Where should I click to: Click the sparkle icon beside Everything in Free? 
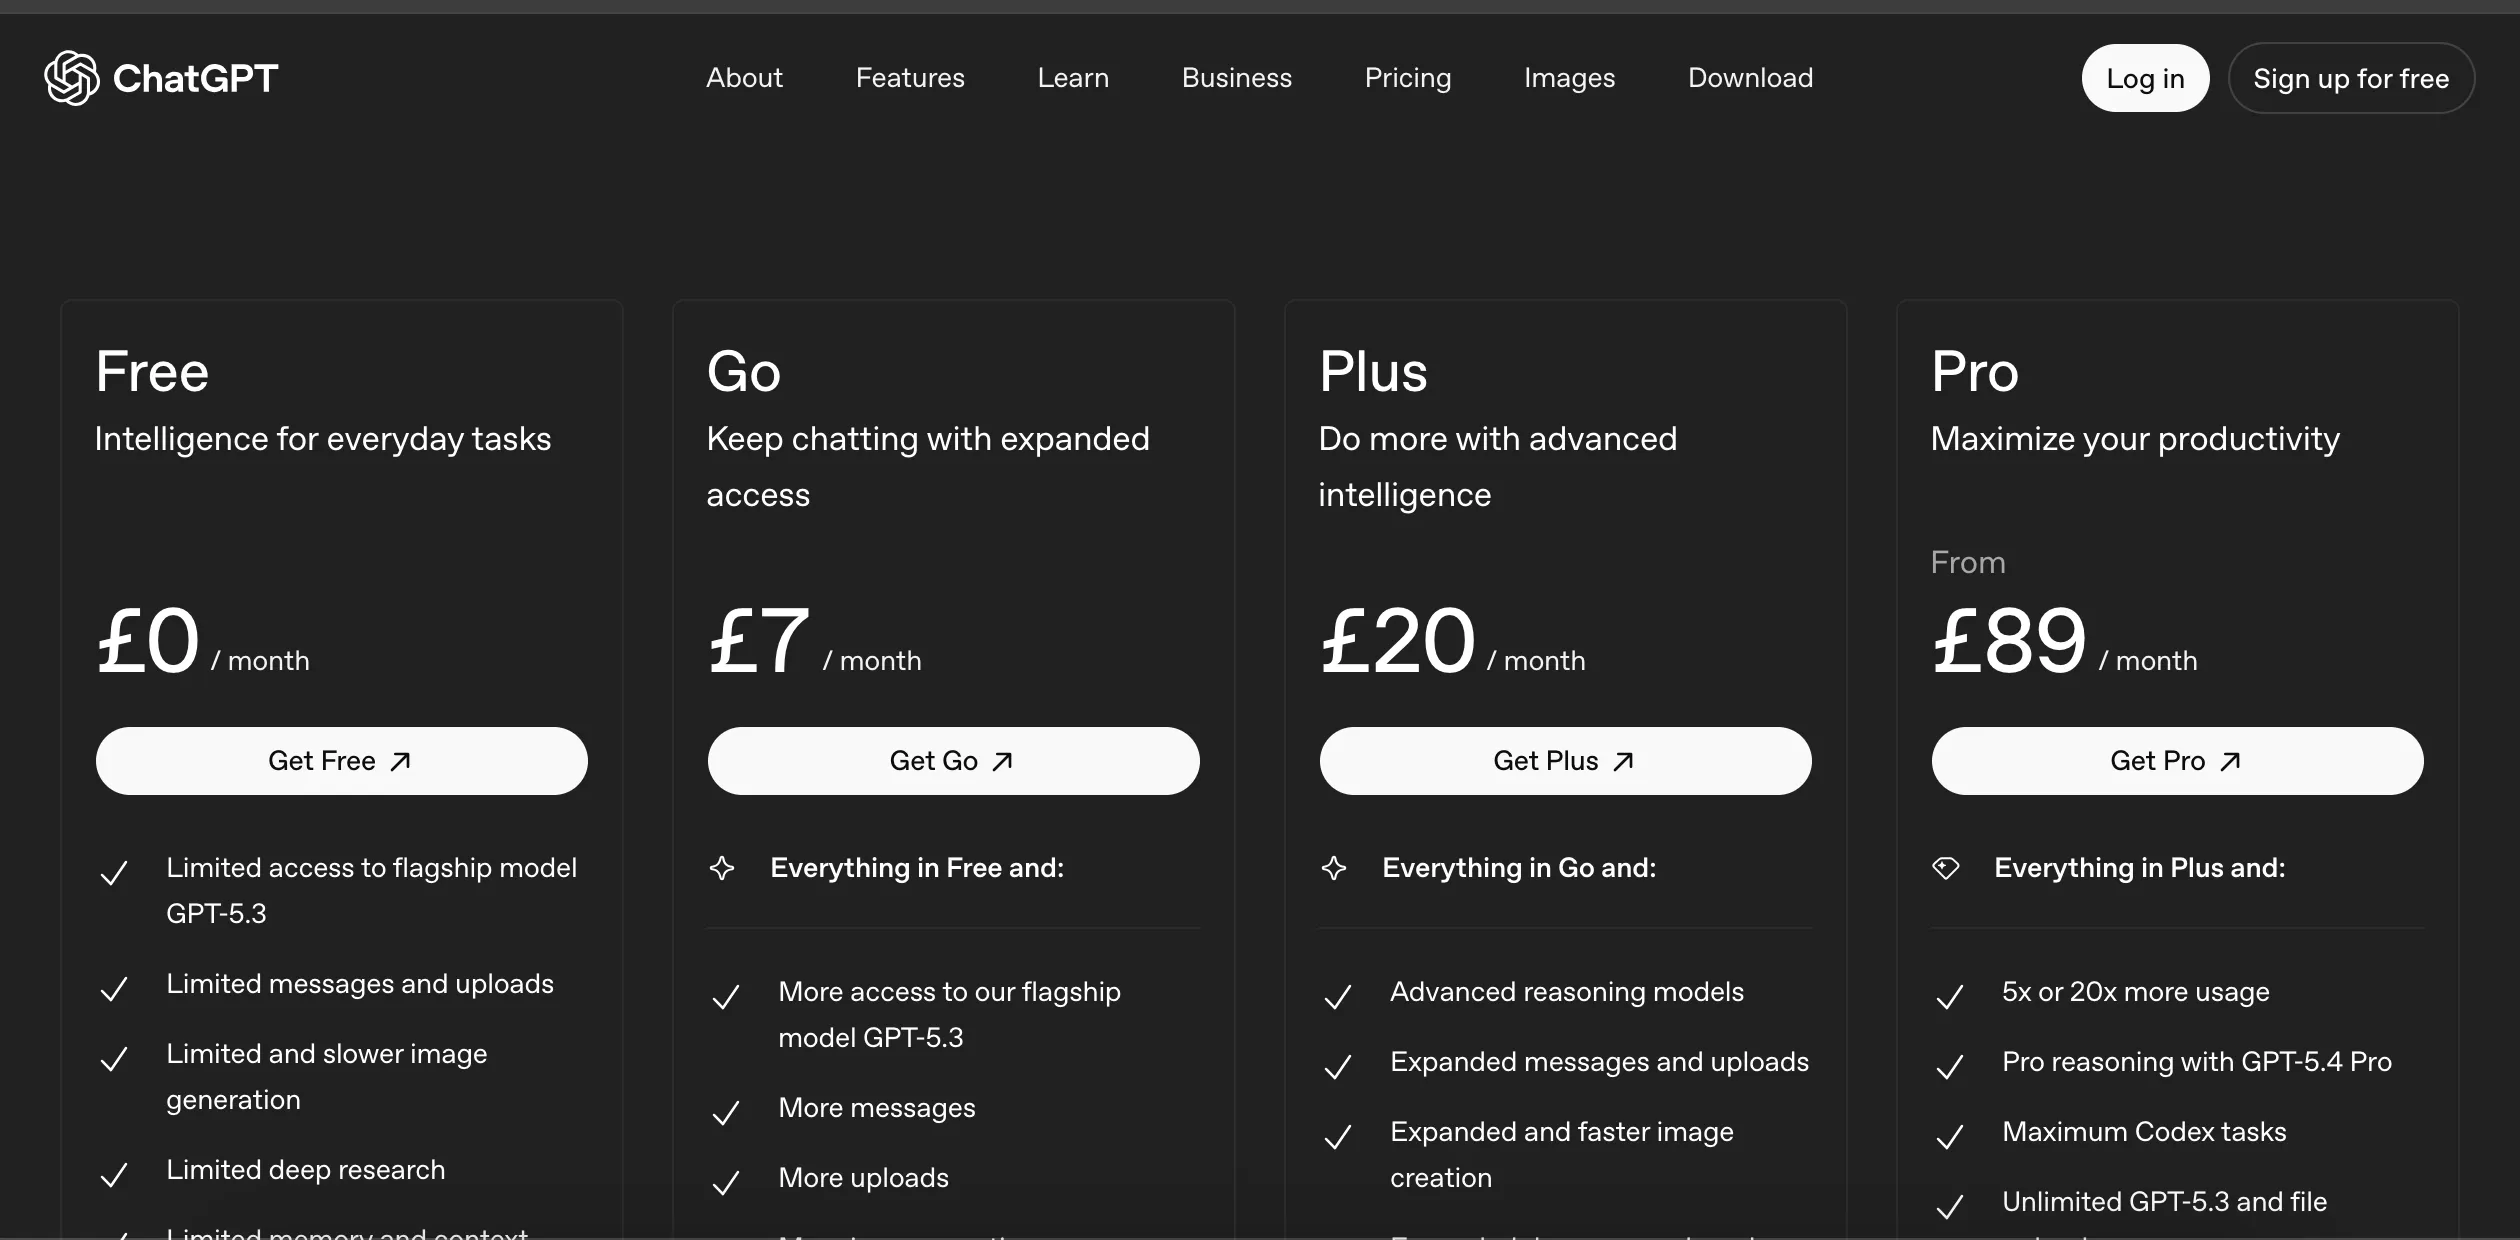[722, 868]
